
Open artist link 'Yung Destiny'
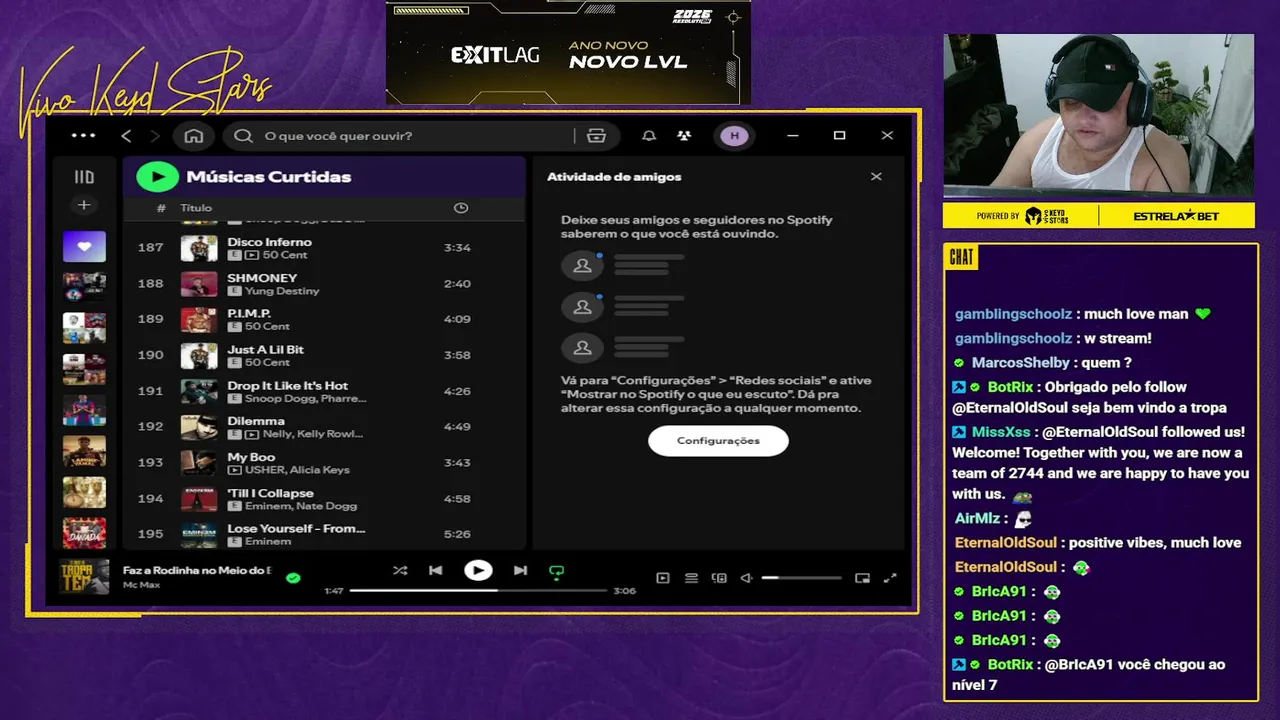point(282,291)
